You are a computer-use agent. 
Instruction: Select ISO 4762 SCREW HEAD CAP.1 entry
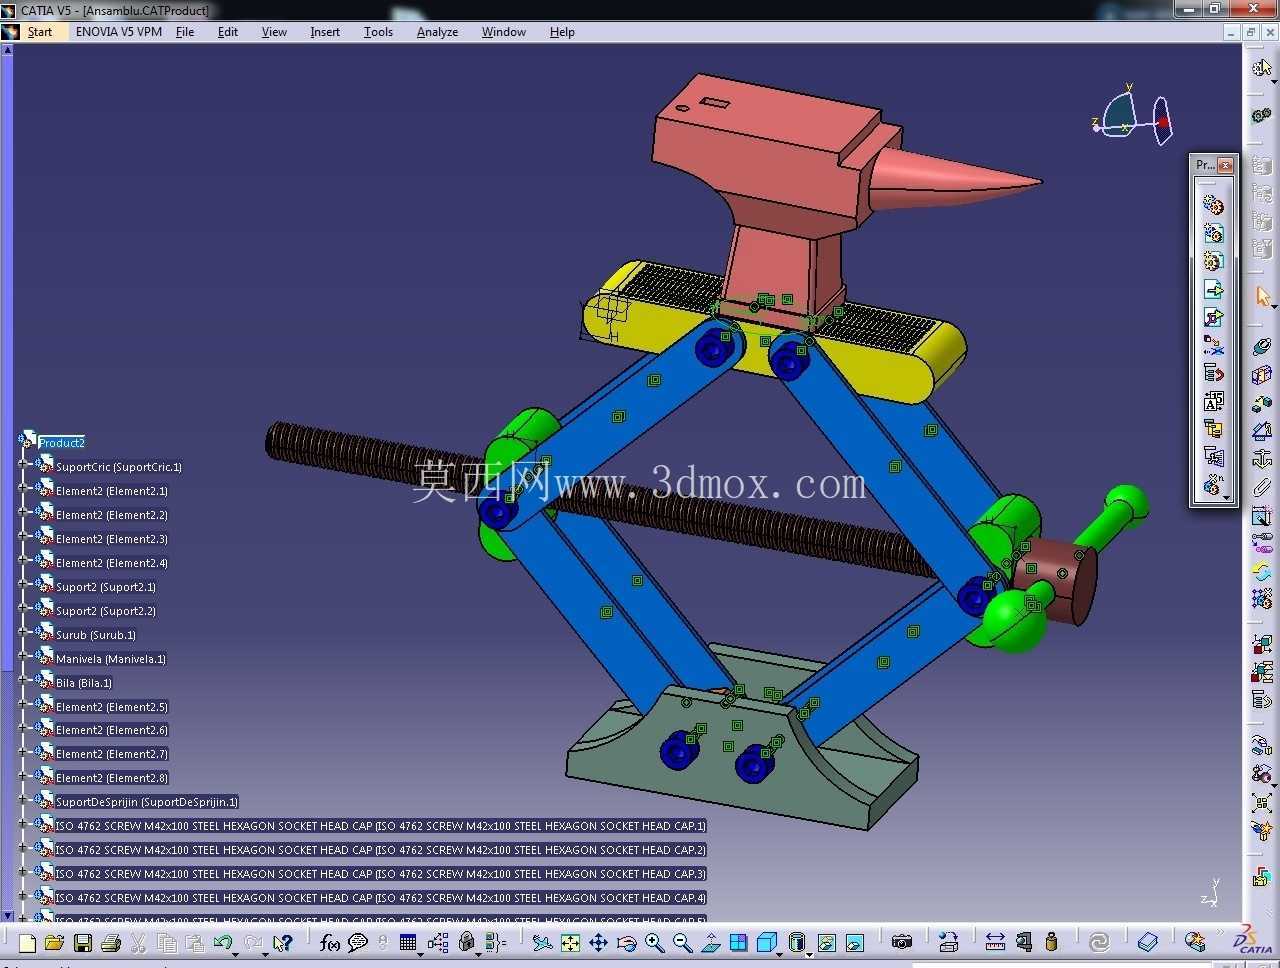(380, 826)
